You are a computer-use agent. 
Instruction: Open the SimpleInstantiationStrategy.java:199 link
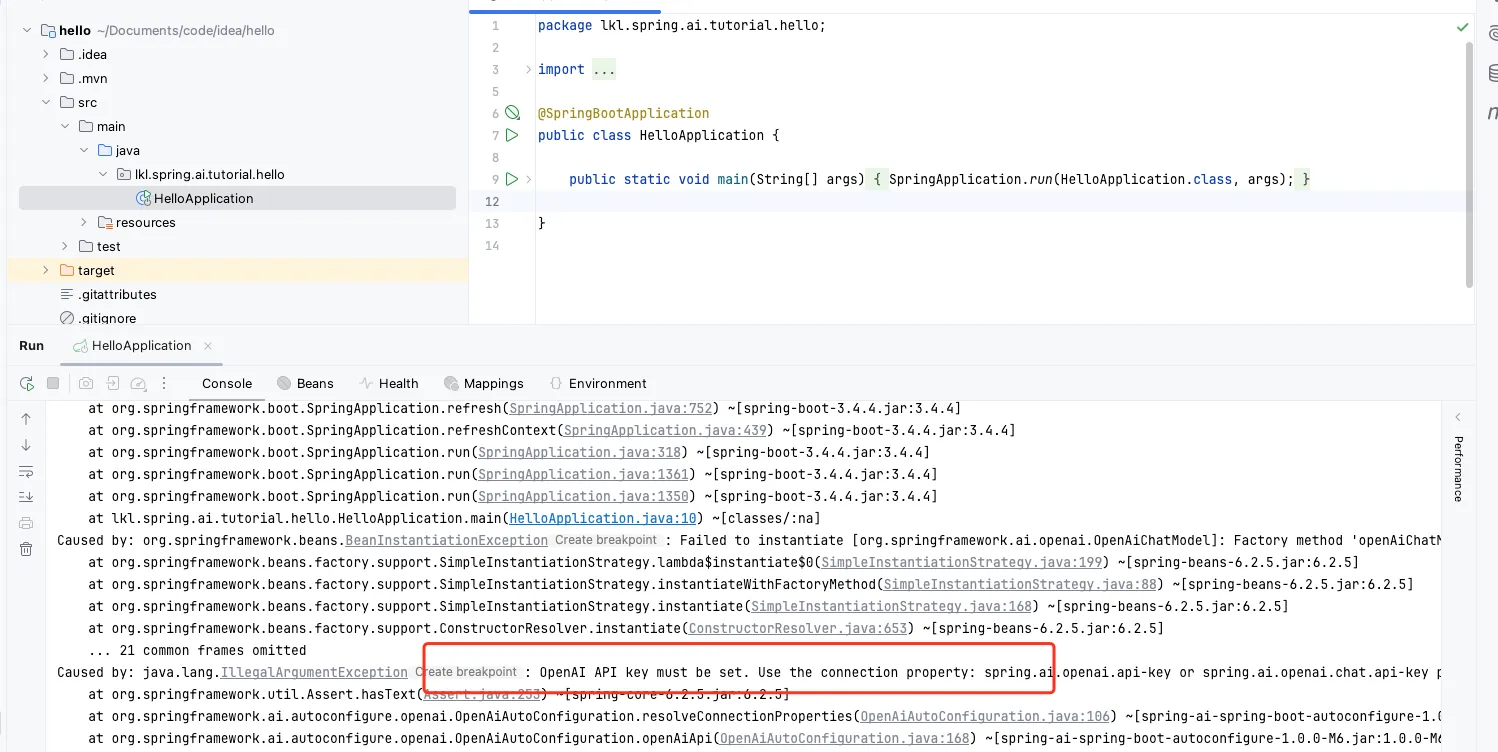(961, 563)
